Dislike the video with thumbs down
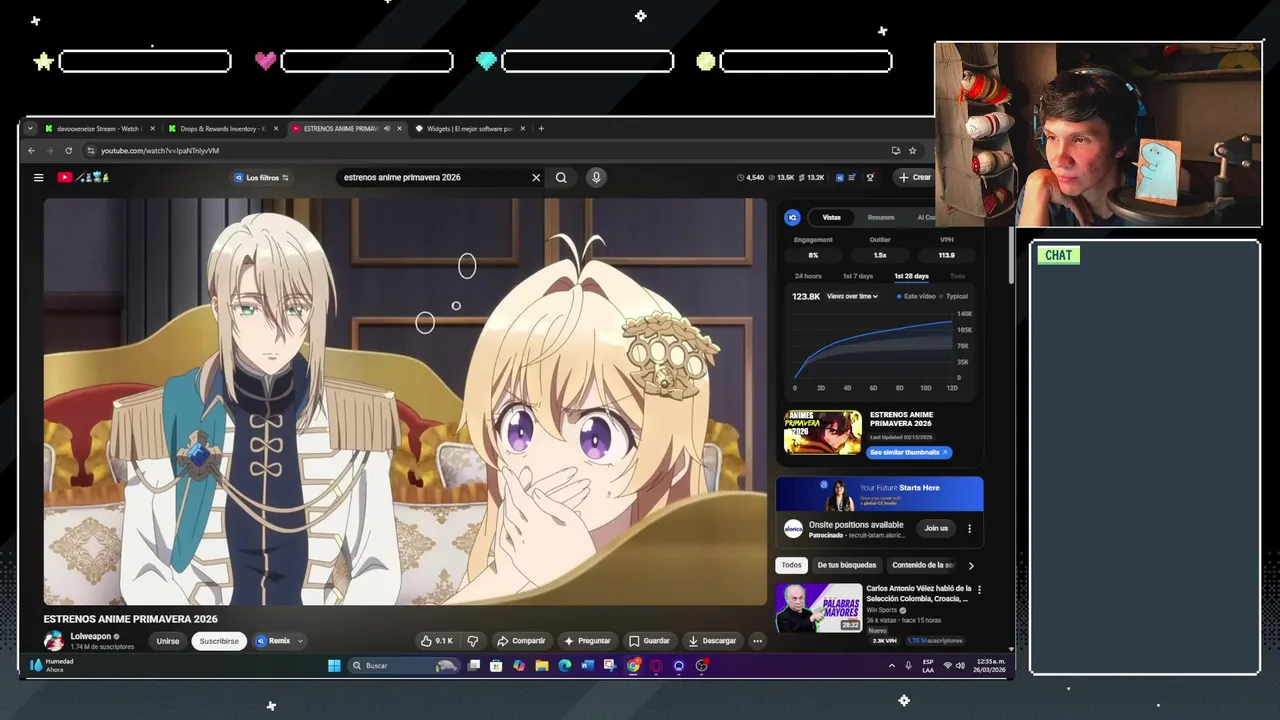This screenshot has width=1280, height=720. 473,641
